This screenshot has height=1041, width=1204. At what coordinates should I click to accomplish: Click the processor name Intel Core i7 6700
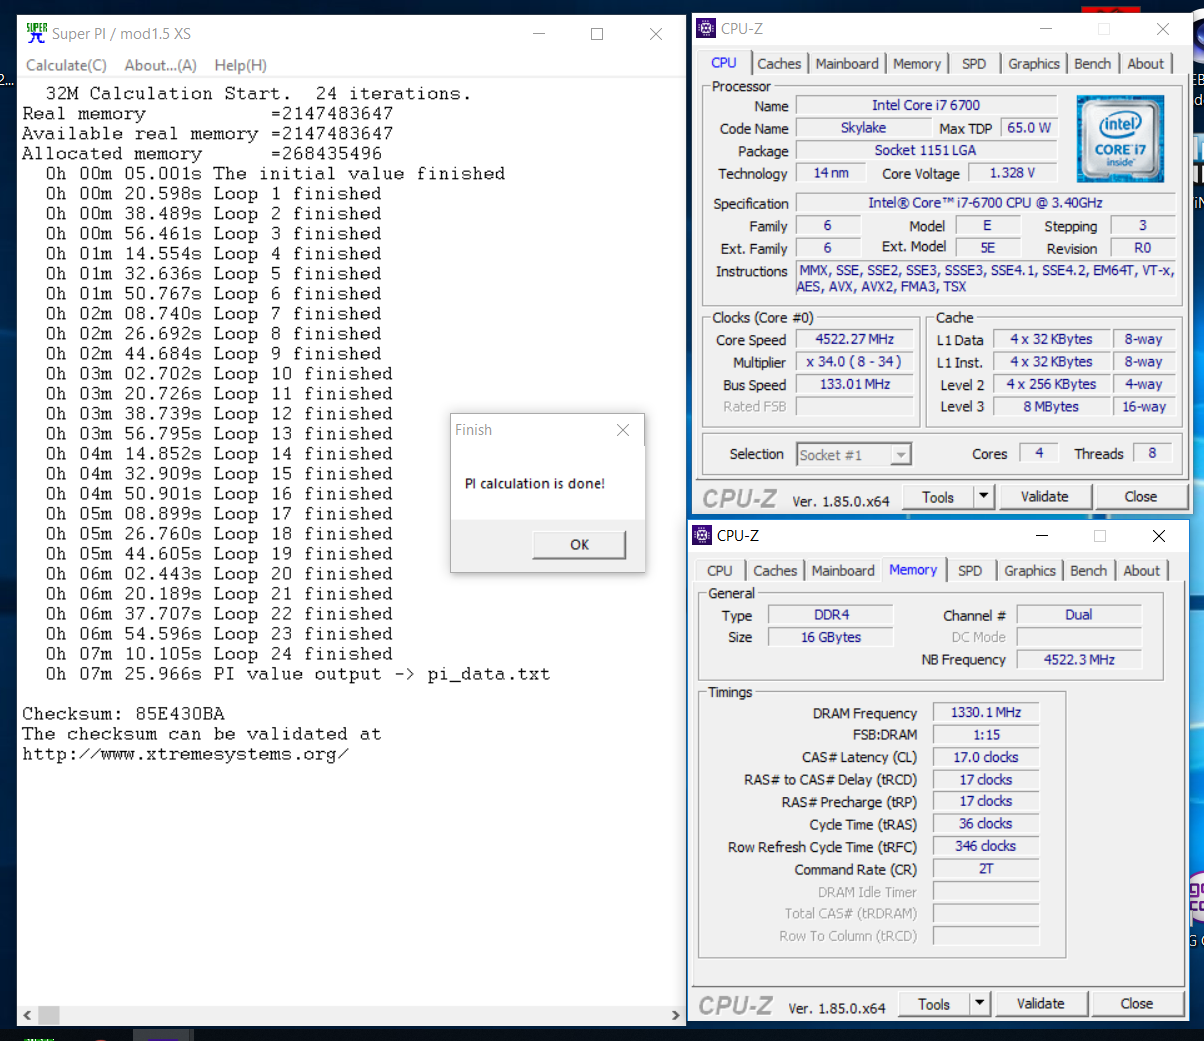926,105
